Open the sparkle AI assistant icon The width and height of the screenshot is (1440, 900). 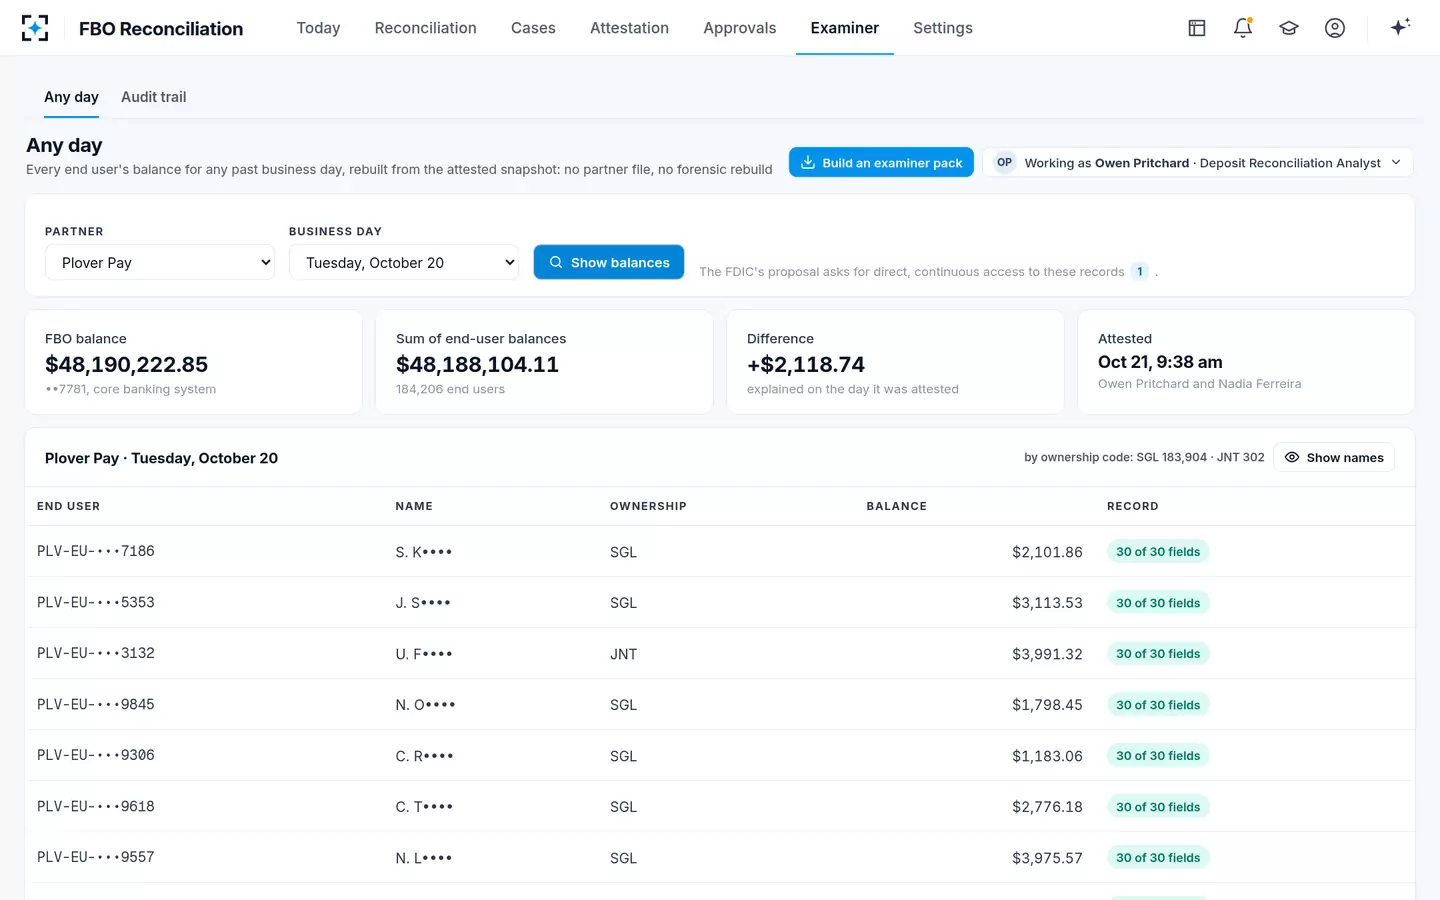(1400, 28)
